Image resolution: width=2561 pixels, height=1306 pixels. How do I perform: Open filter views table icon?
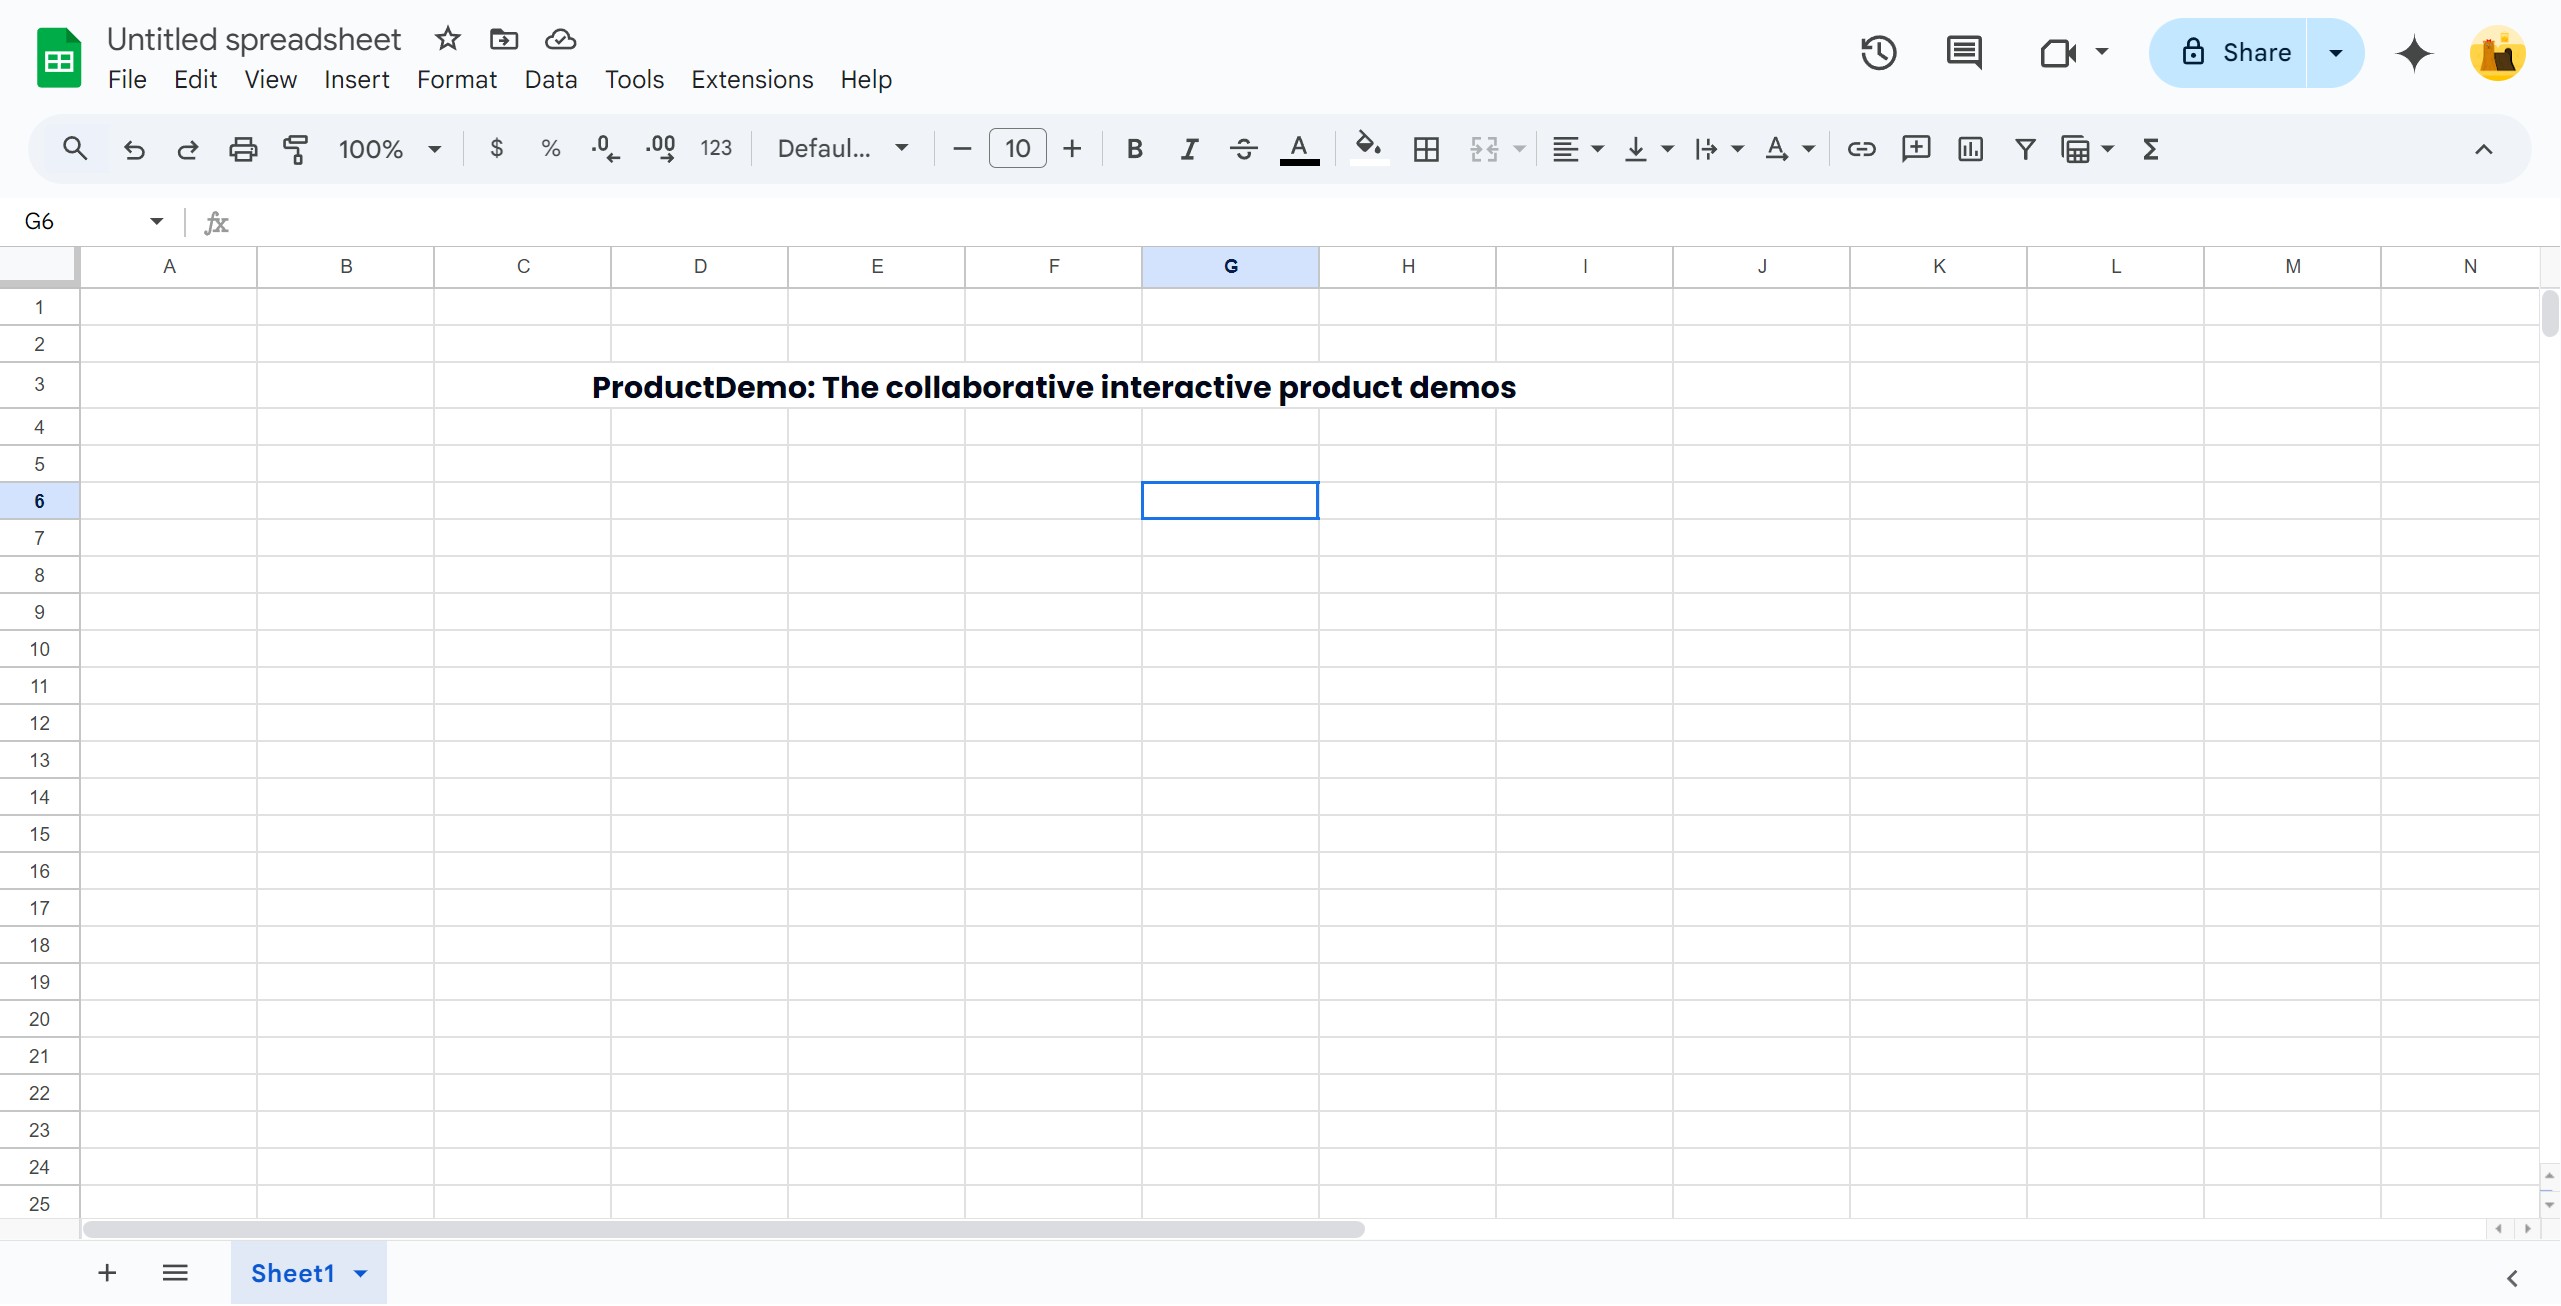2087,149
